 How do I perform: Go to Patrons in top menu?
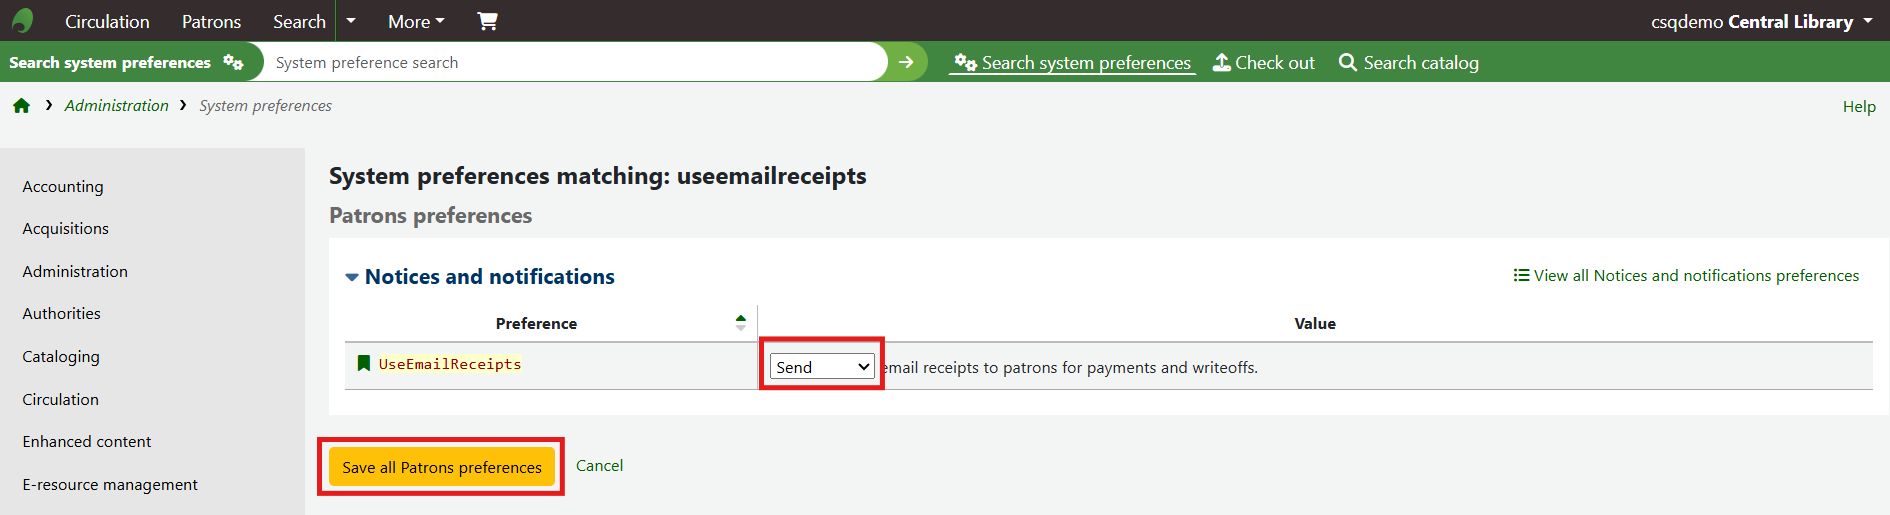(x=211, y=21)
